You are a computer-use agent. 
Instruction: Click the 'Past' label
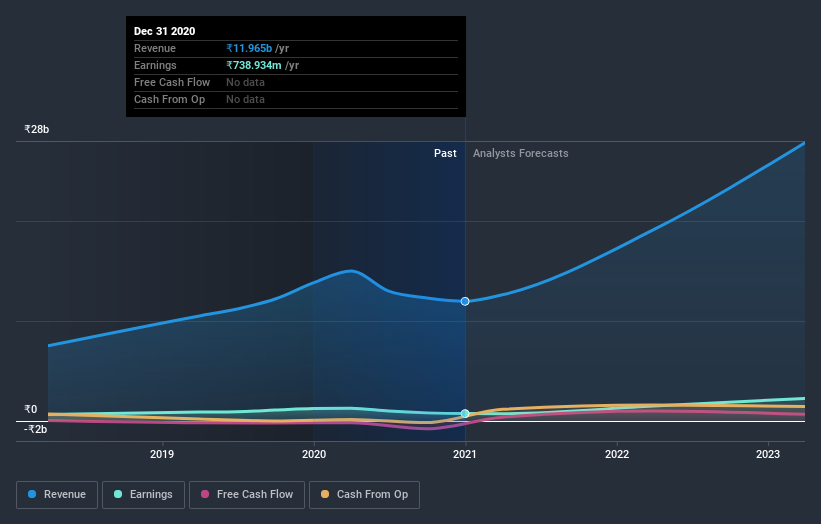(445, 153)
